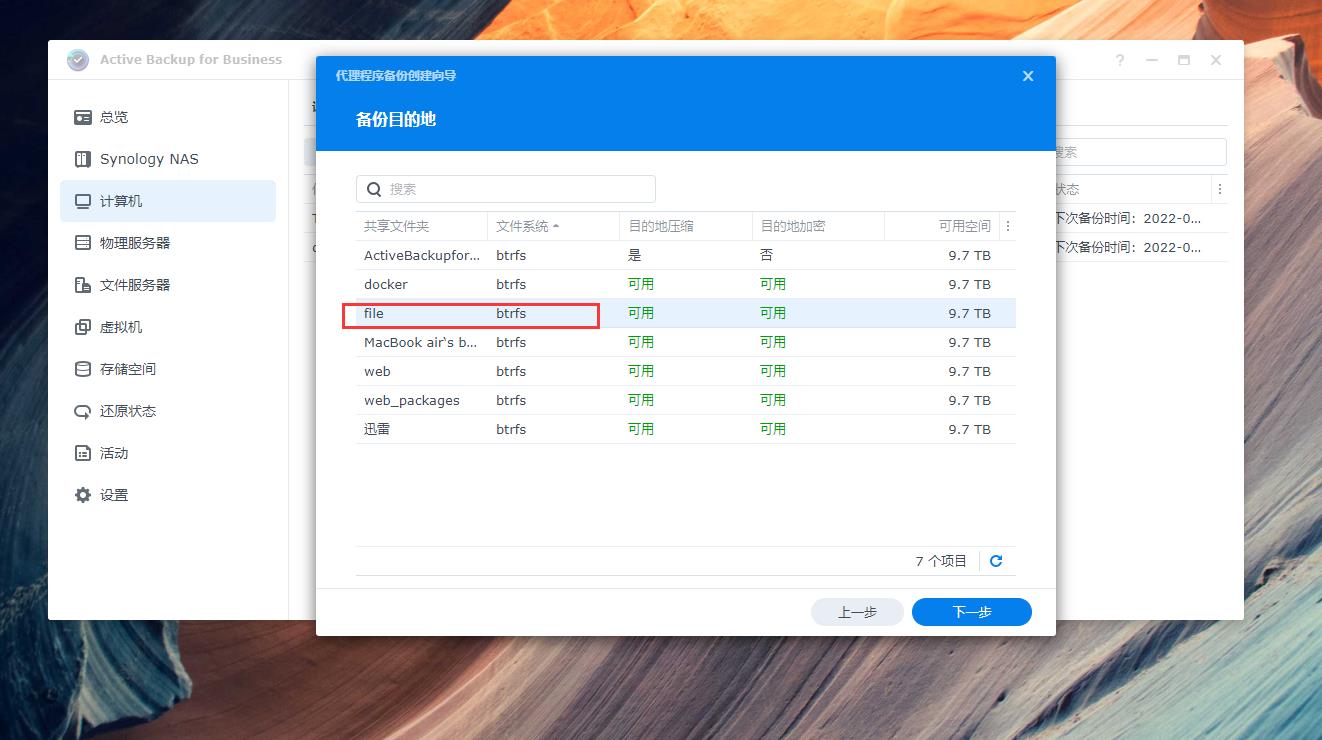This screenshot has width=1322, height=740.
Task: Refresh the shared folder list
Action: (996, 561)
